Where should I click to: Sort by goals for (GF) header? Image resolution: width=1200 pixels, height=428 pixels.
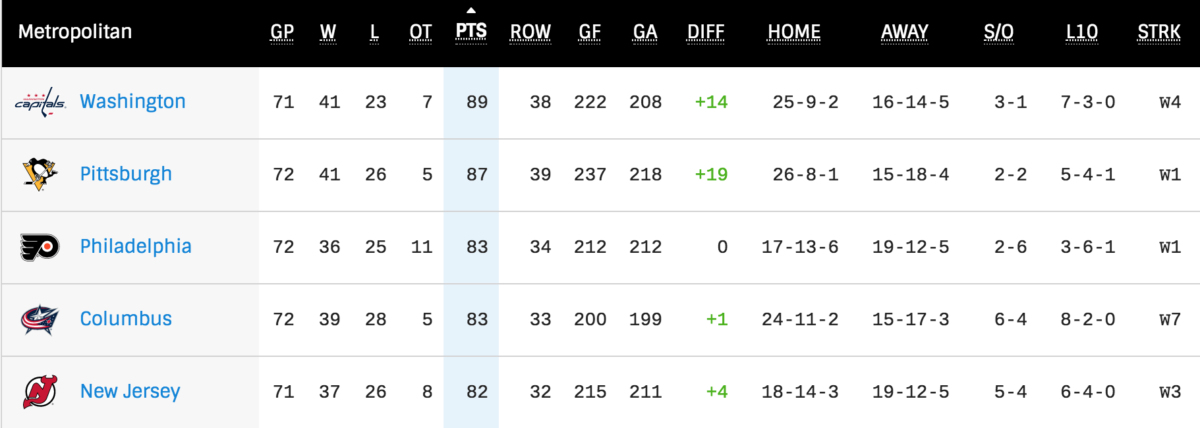[x=590, y=32]
